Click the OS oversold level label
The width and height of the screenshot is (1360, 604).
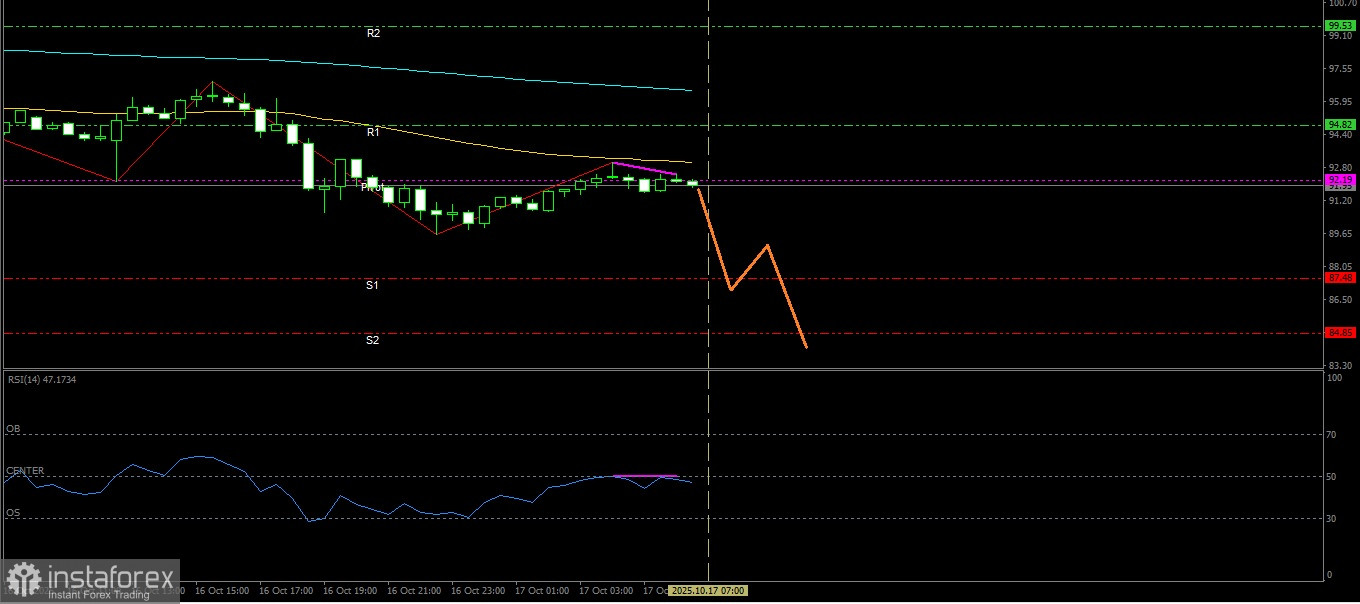click(x=12, y=513)
